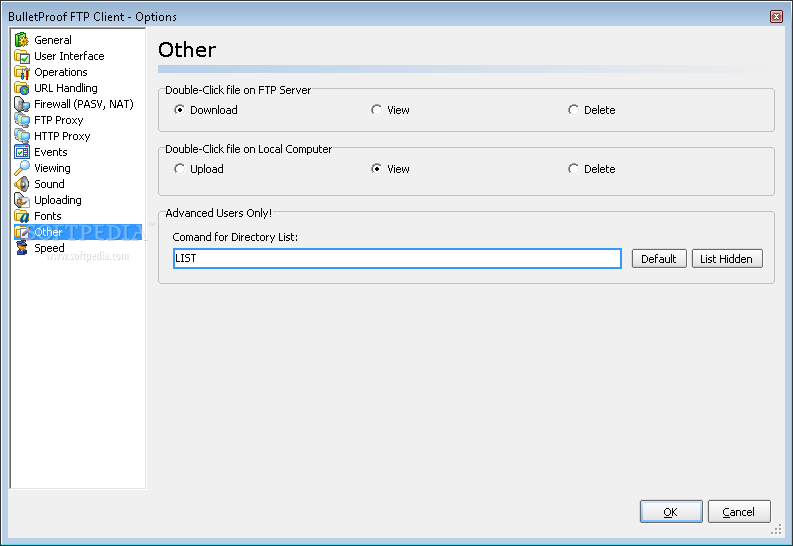793x546 pixels.
Task: Click the Other category icon
Action: click(x=22, y=232)
